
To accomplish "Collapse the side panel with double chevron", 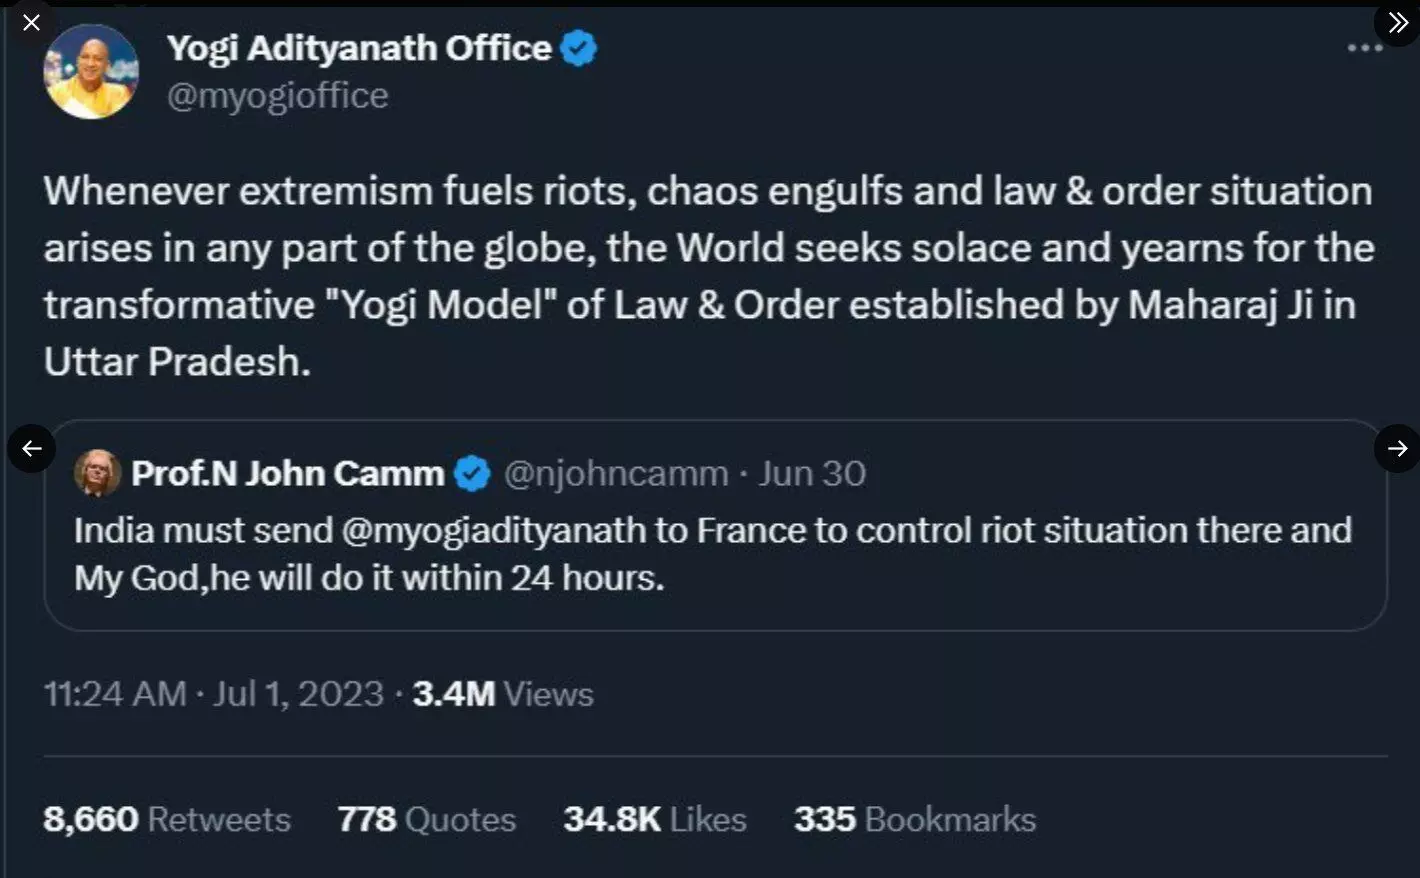I will click(1397, 23).
